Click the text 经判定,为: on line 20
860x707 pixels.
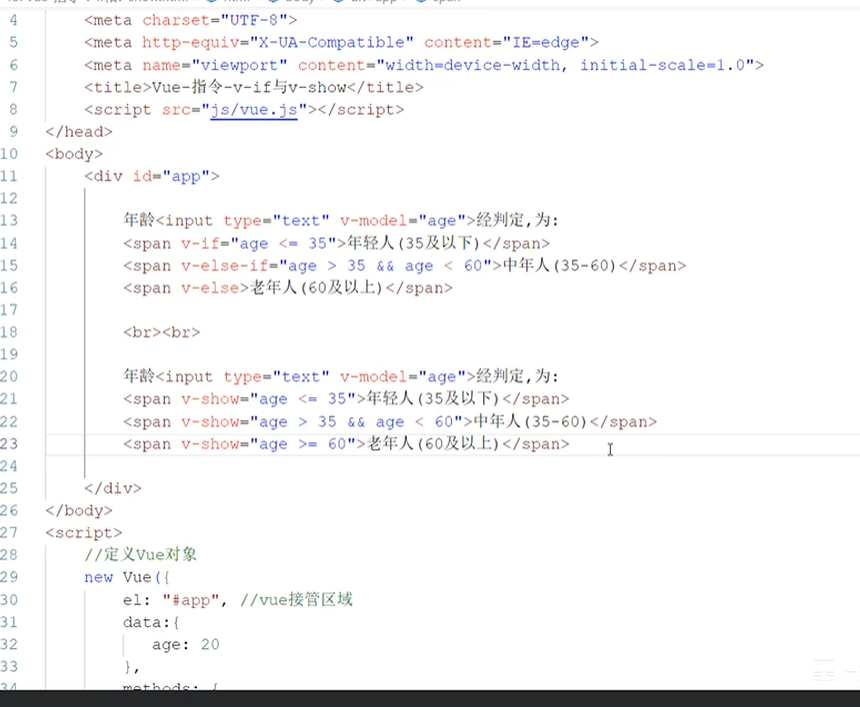[518, 377]
